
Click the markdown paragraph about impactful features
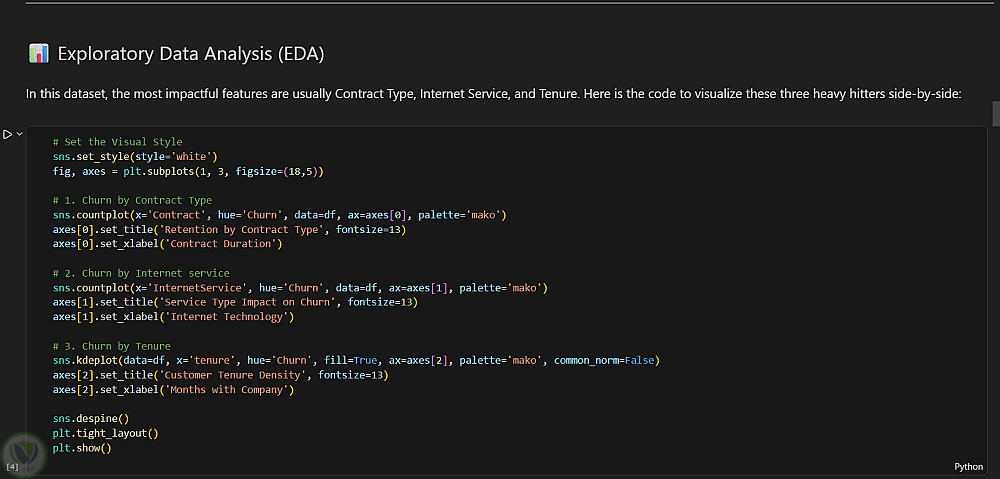click(494, 94)
